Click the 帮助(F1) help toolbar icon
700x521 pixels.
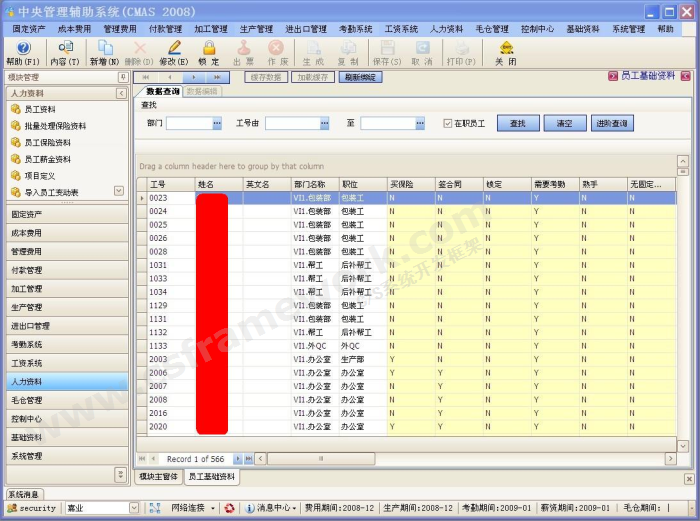(x=23, y=48)
